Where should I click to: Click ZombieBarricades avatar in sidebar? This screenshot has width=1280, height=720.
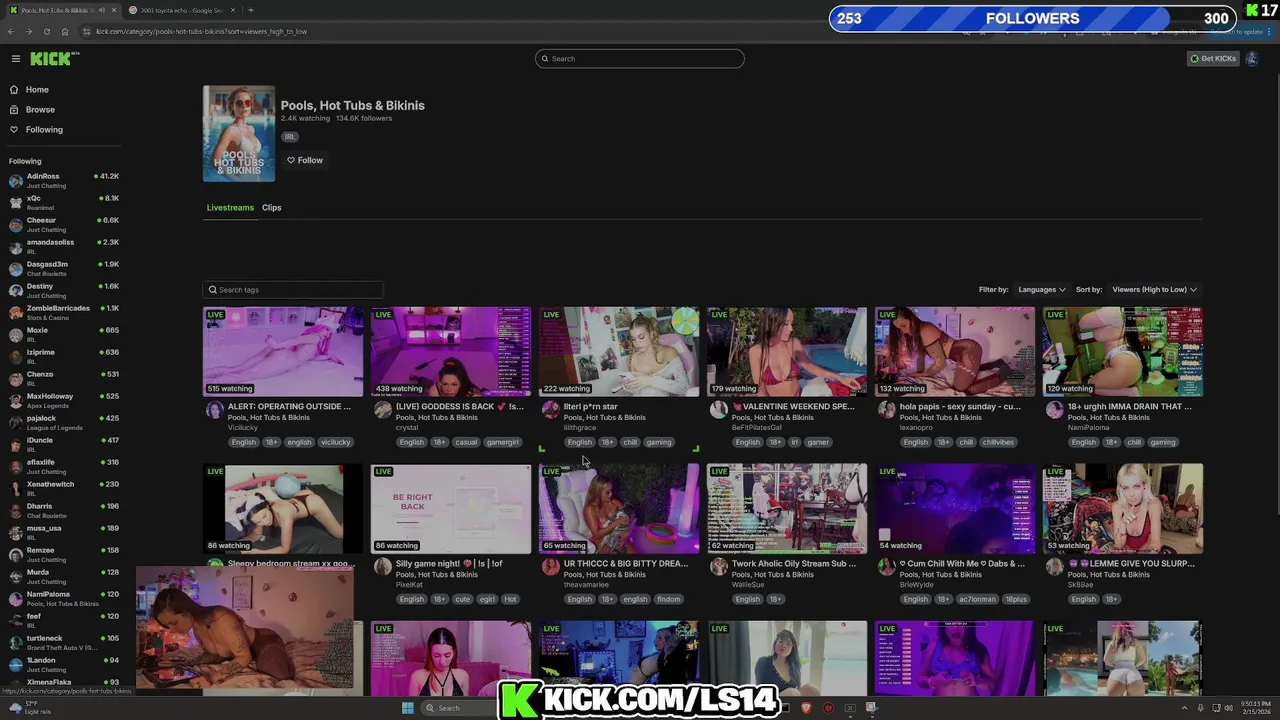tap(15, 312)
